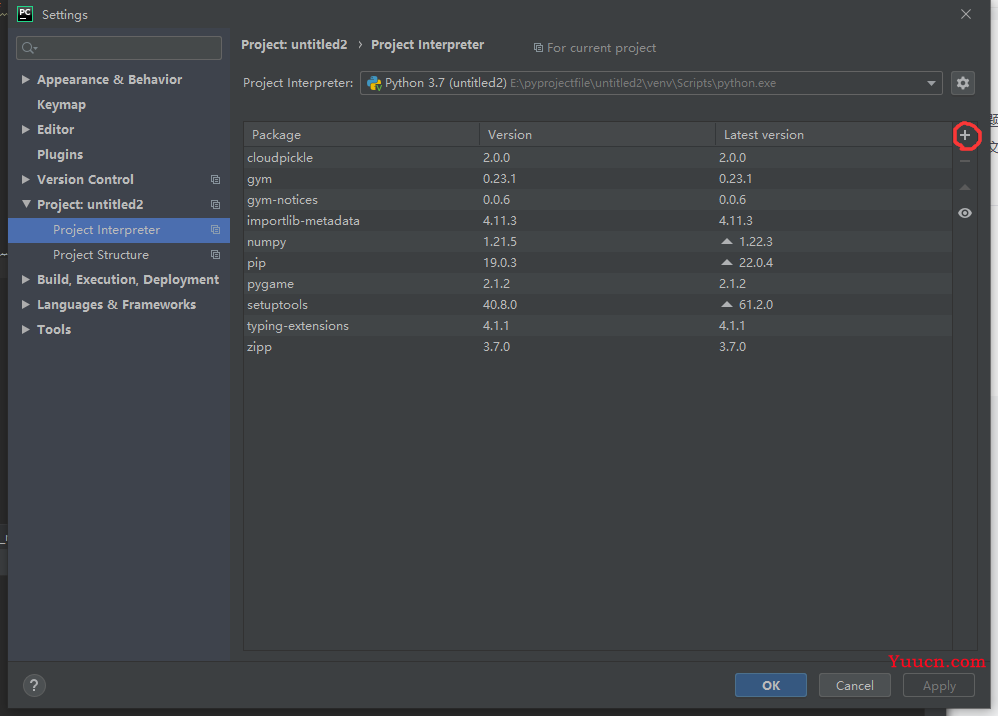The height and width of the screenshot is (716, 998).
Task: Expand the Version Control section
Action: click(25, 179)
